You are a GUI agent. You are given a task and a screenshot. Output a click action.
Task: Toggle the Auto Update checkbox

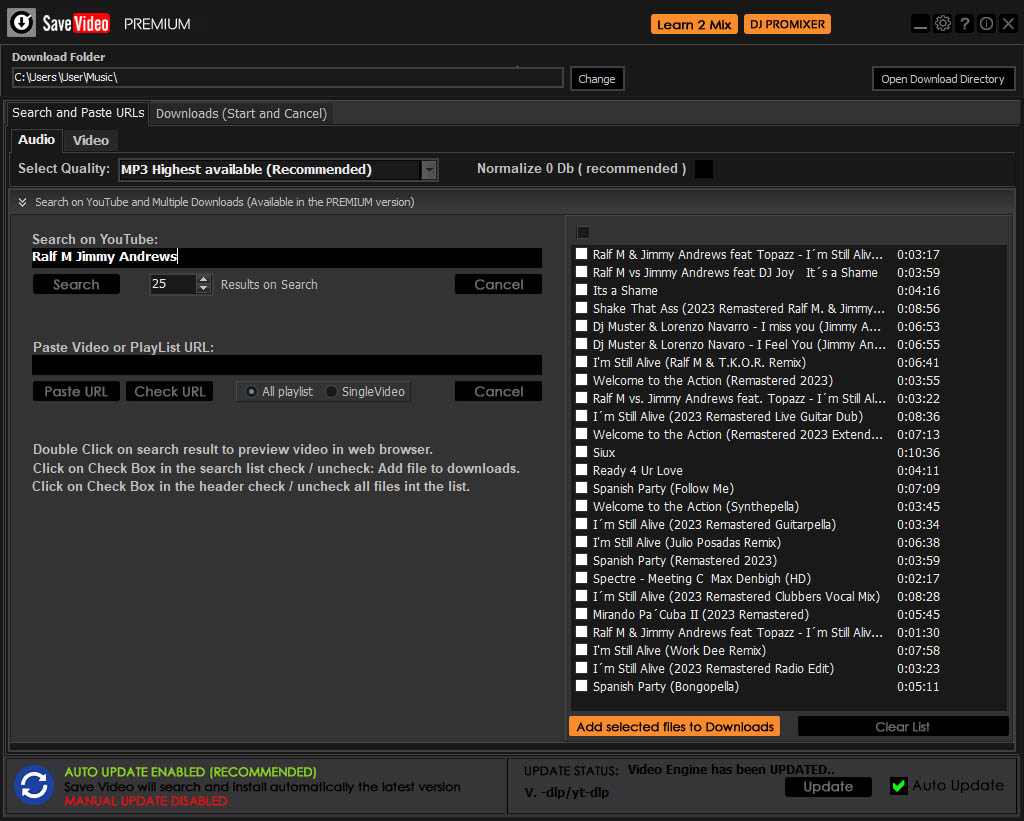click(x=898, y=786)
